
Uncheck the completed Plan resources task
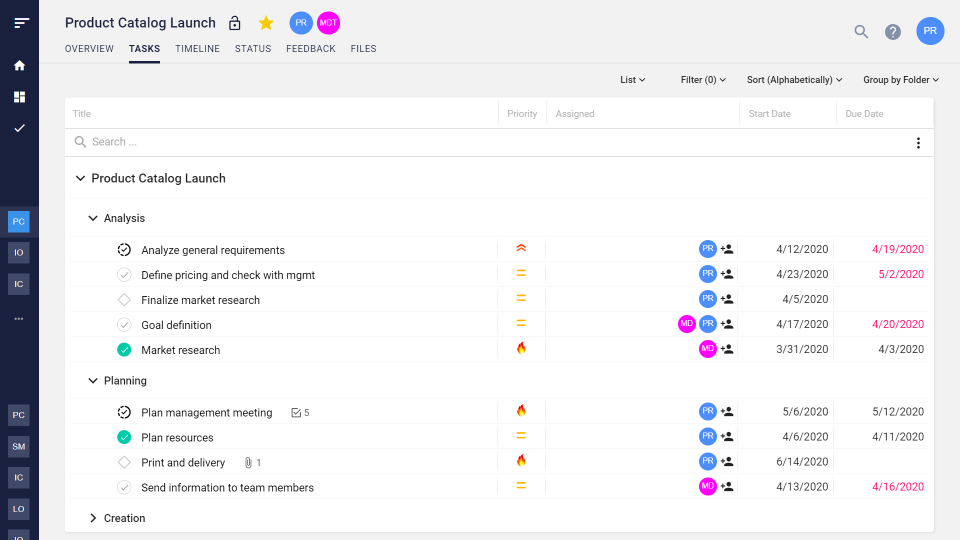[x=124, y=437]
